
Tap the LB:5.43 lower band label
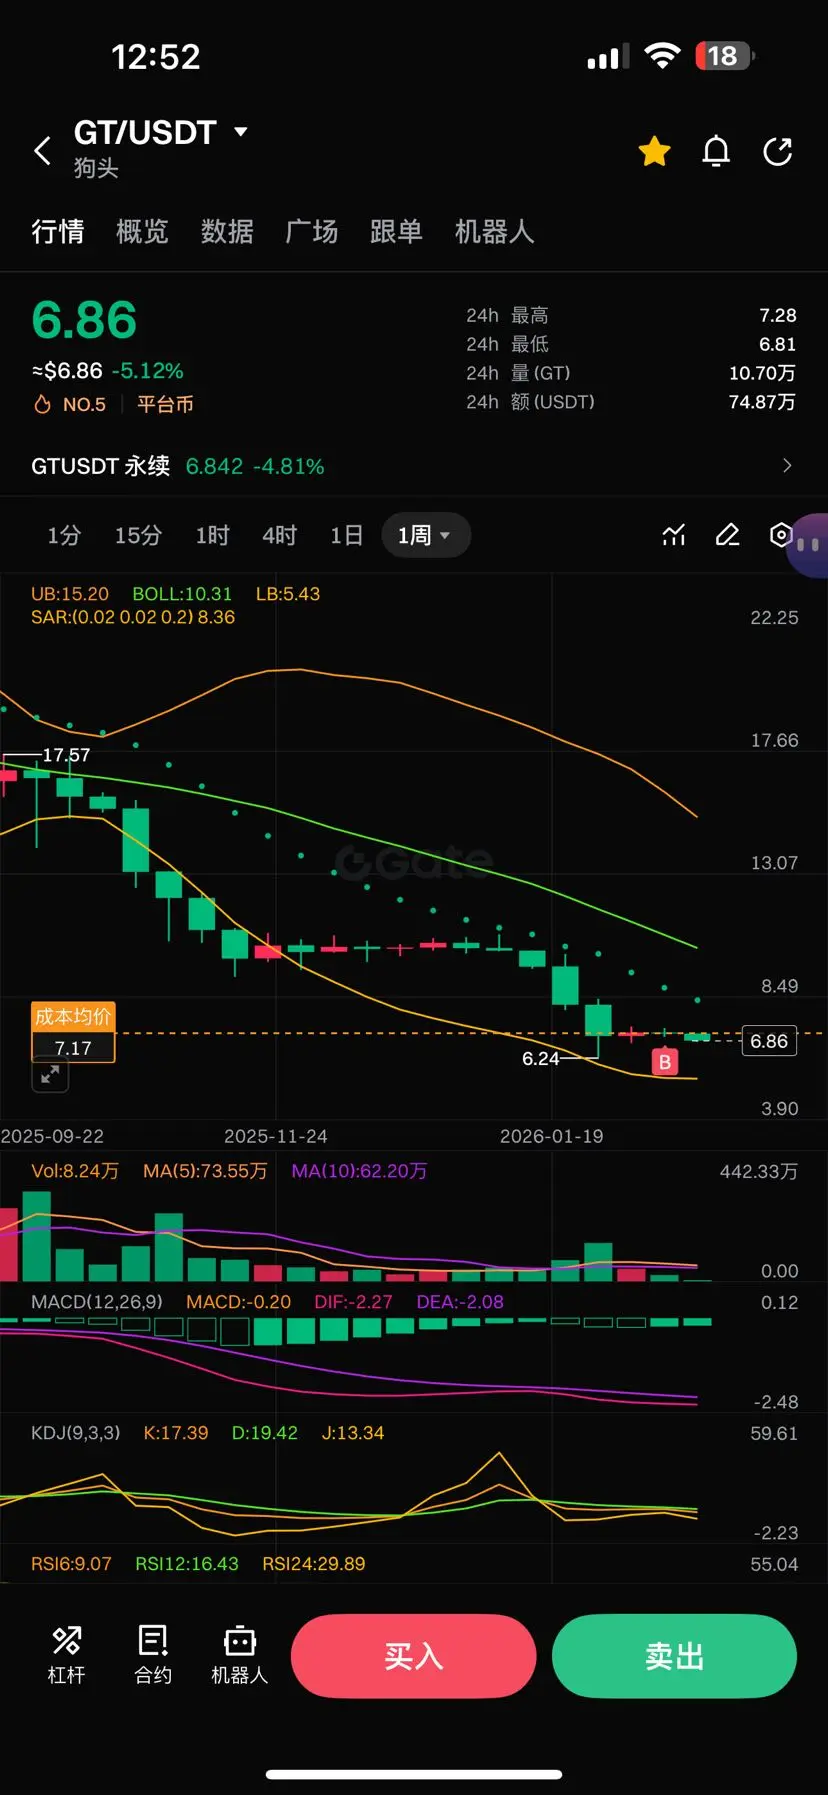point(288,594)
